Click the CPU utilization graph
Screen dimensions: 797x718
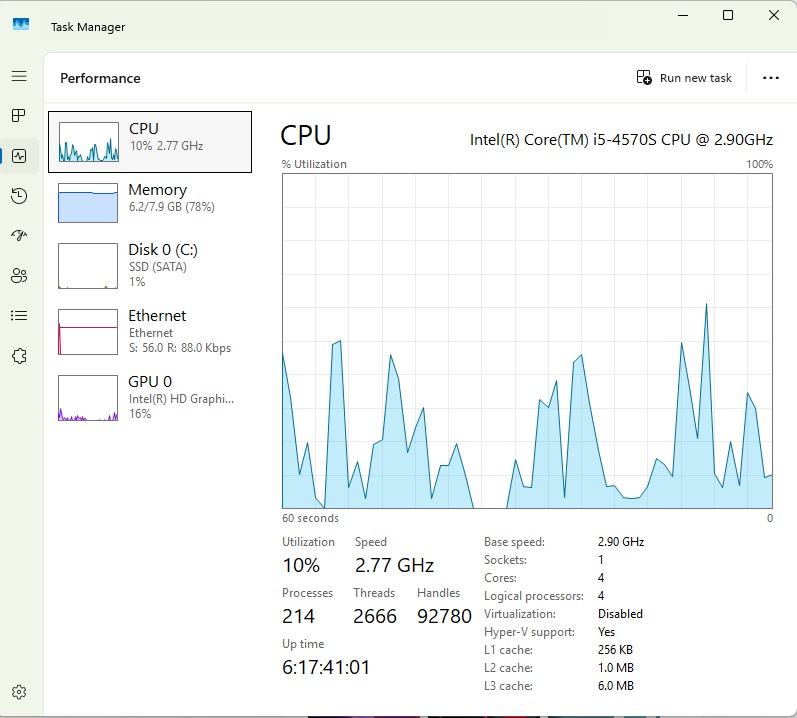click(x=527, y=340)
